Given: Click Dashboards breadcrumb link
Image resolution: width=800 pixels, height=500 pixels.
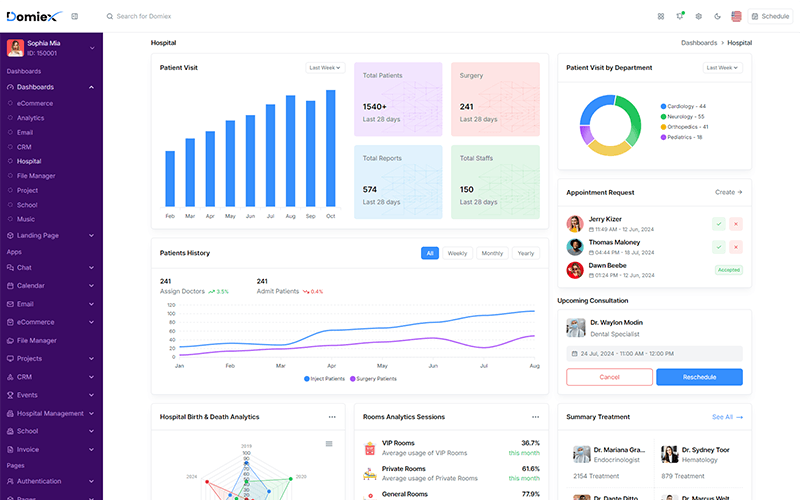Looking at the screenshot, I should pyautogui.click(x=699, y=43).
